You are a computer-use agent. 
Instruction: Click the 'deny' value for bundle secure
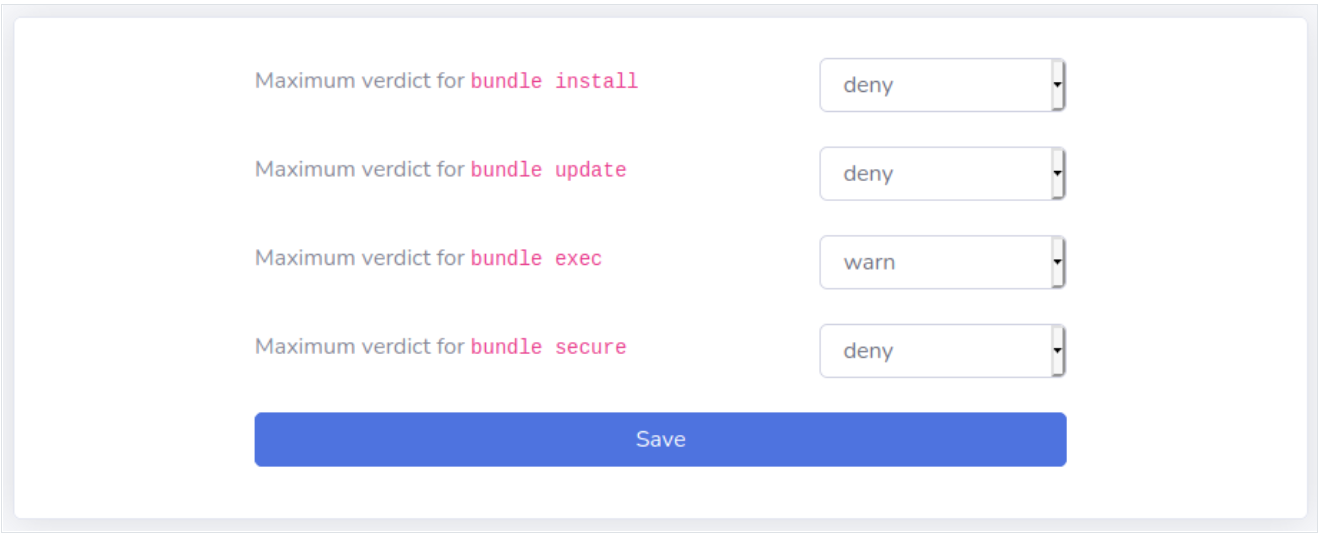click(x=868, y=351)
